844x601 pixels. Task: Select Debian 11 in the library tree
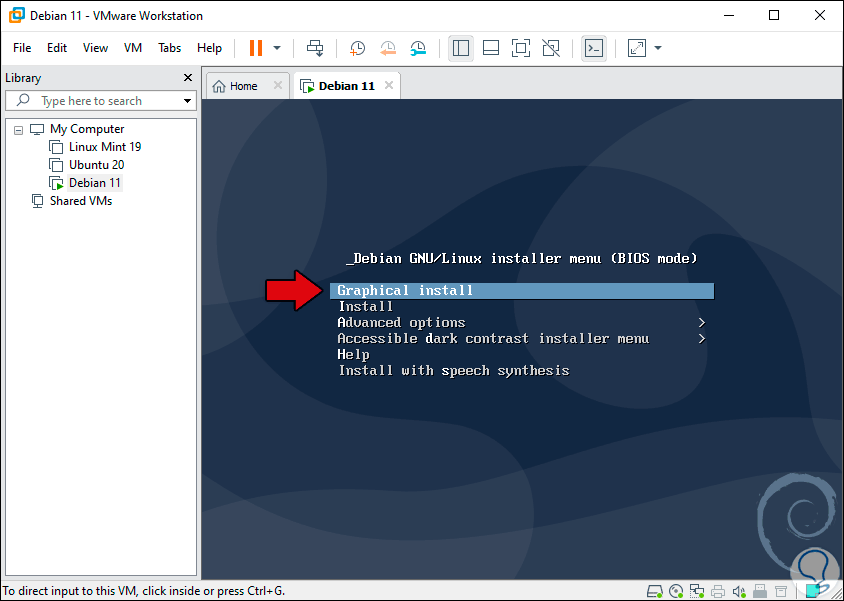95,183
